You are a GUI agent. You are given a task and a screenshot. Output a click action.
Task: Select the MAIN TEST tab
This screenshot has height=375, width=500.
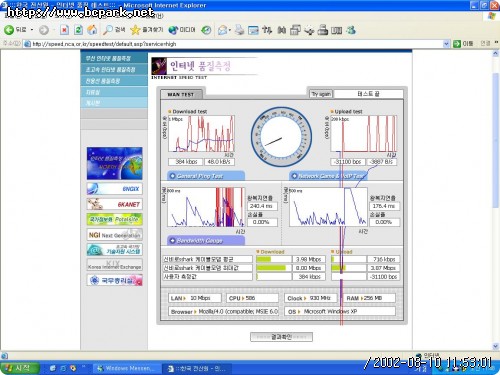pos(180,94)
